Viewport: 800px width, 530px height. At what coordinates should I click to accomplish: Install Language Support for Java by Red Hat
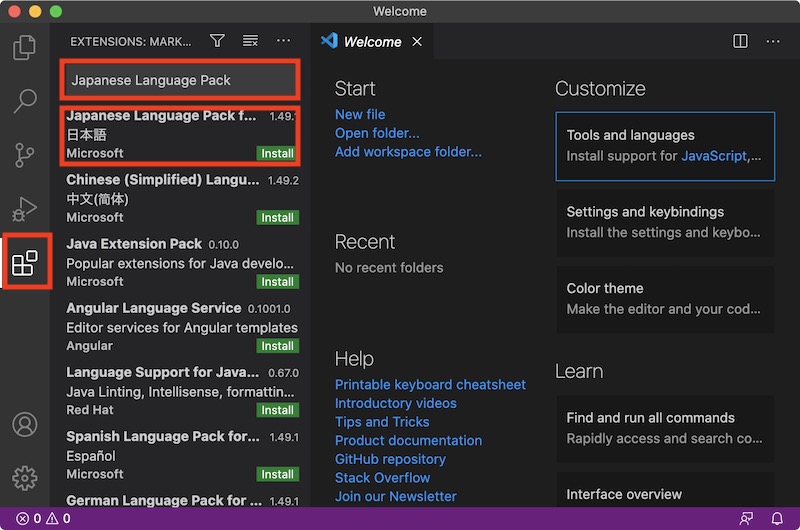(277, 410)
